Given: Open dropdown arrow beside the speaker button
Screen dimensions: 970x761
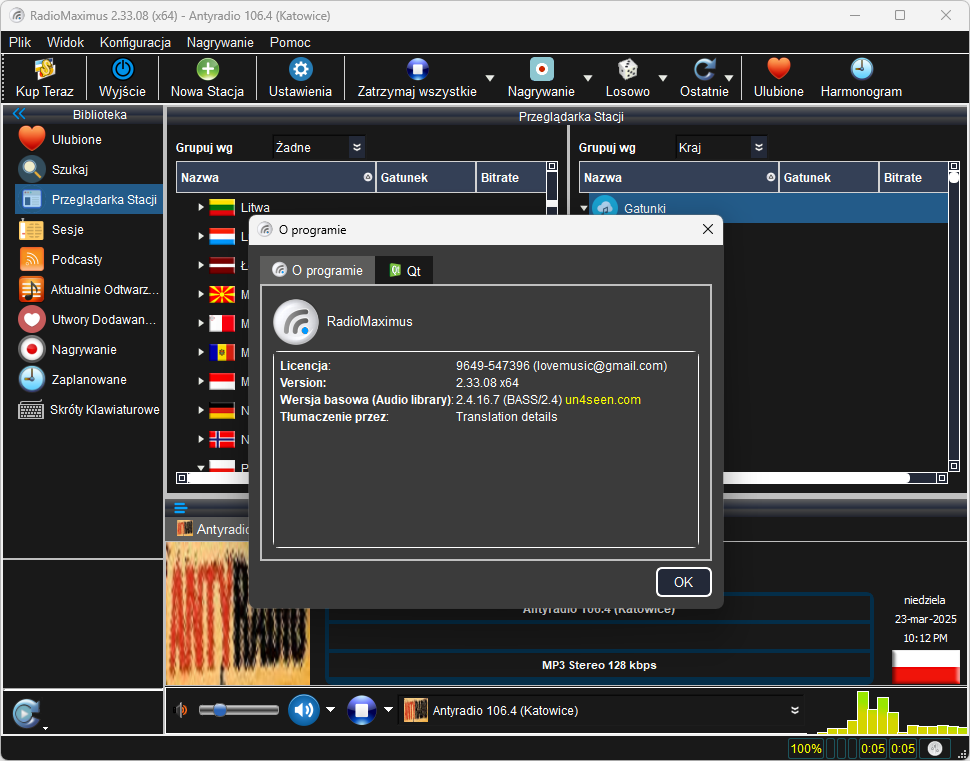Looking at the screenshot, I should point(330,710).
